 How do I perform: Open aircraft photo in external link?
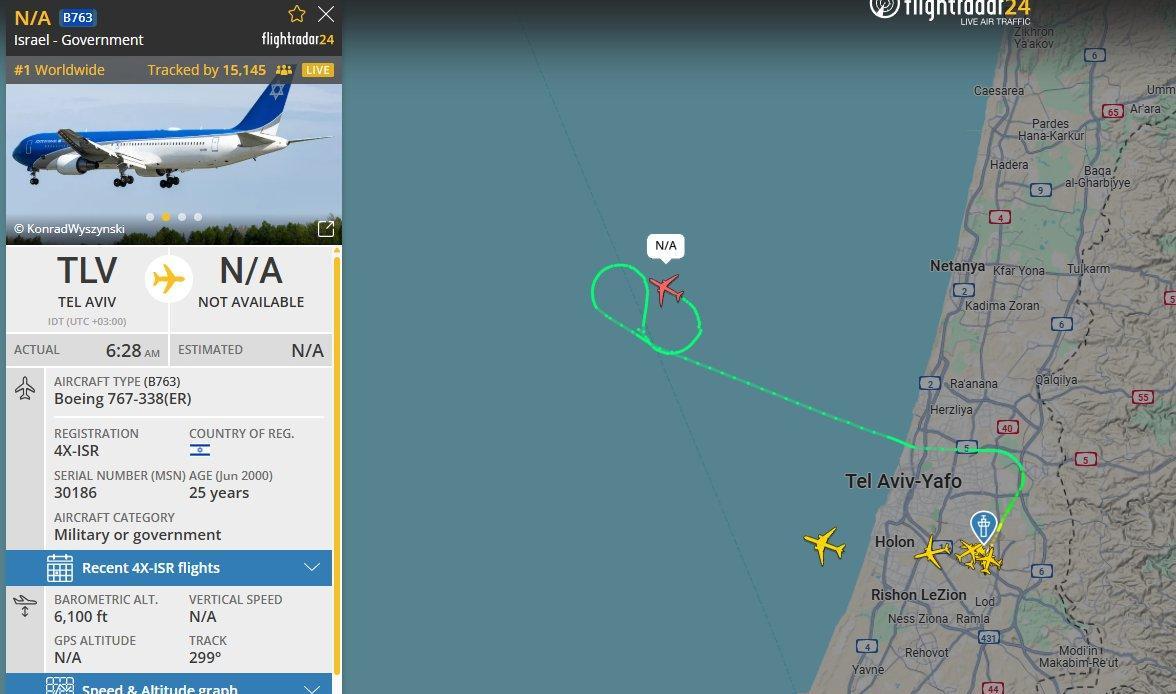tap(326, 229)
